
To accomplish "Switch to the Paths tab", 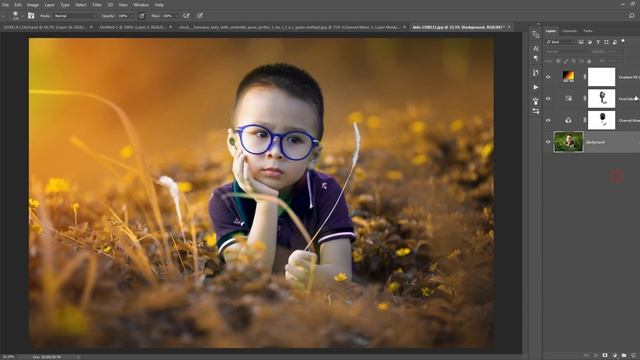I will click(x=588, y=31).
